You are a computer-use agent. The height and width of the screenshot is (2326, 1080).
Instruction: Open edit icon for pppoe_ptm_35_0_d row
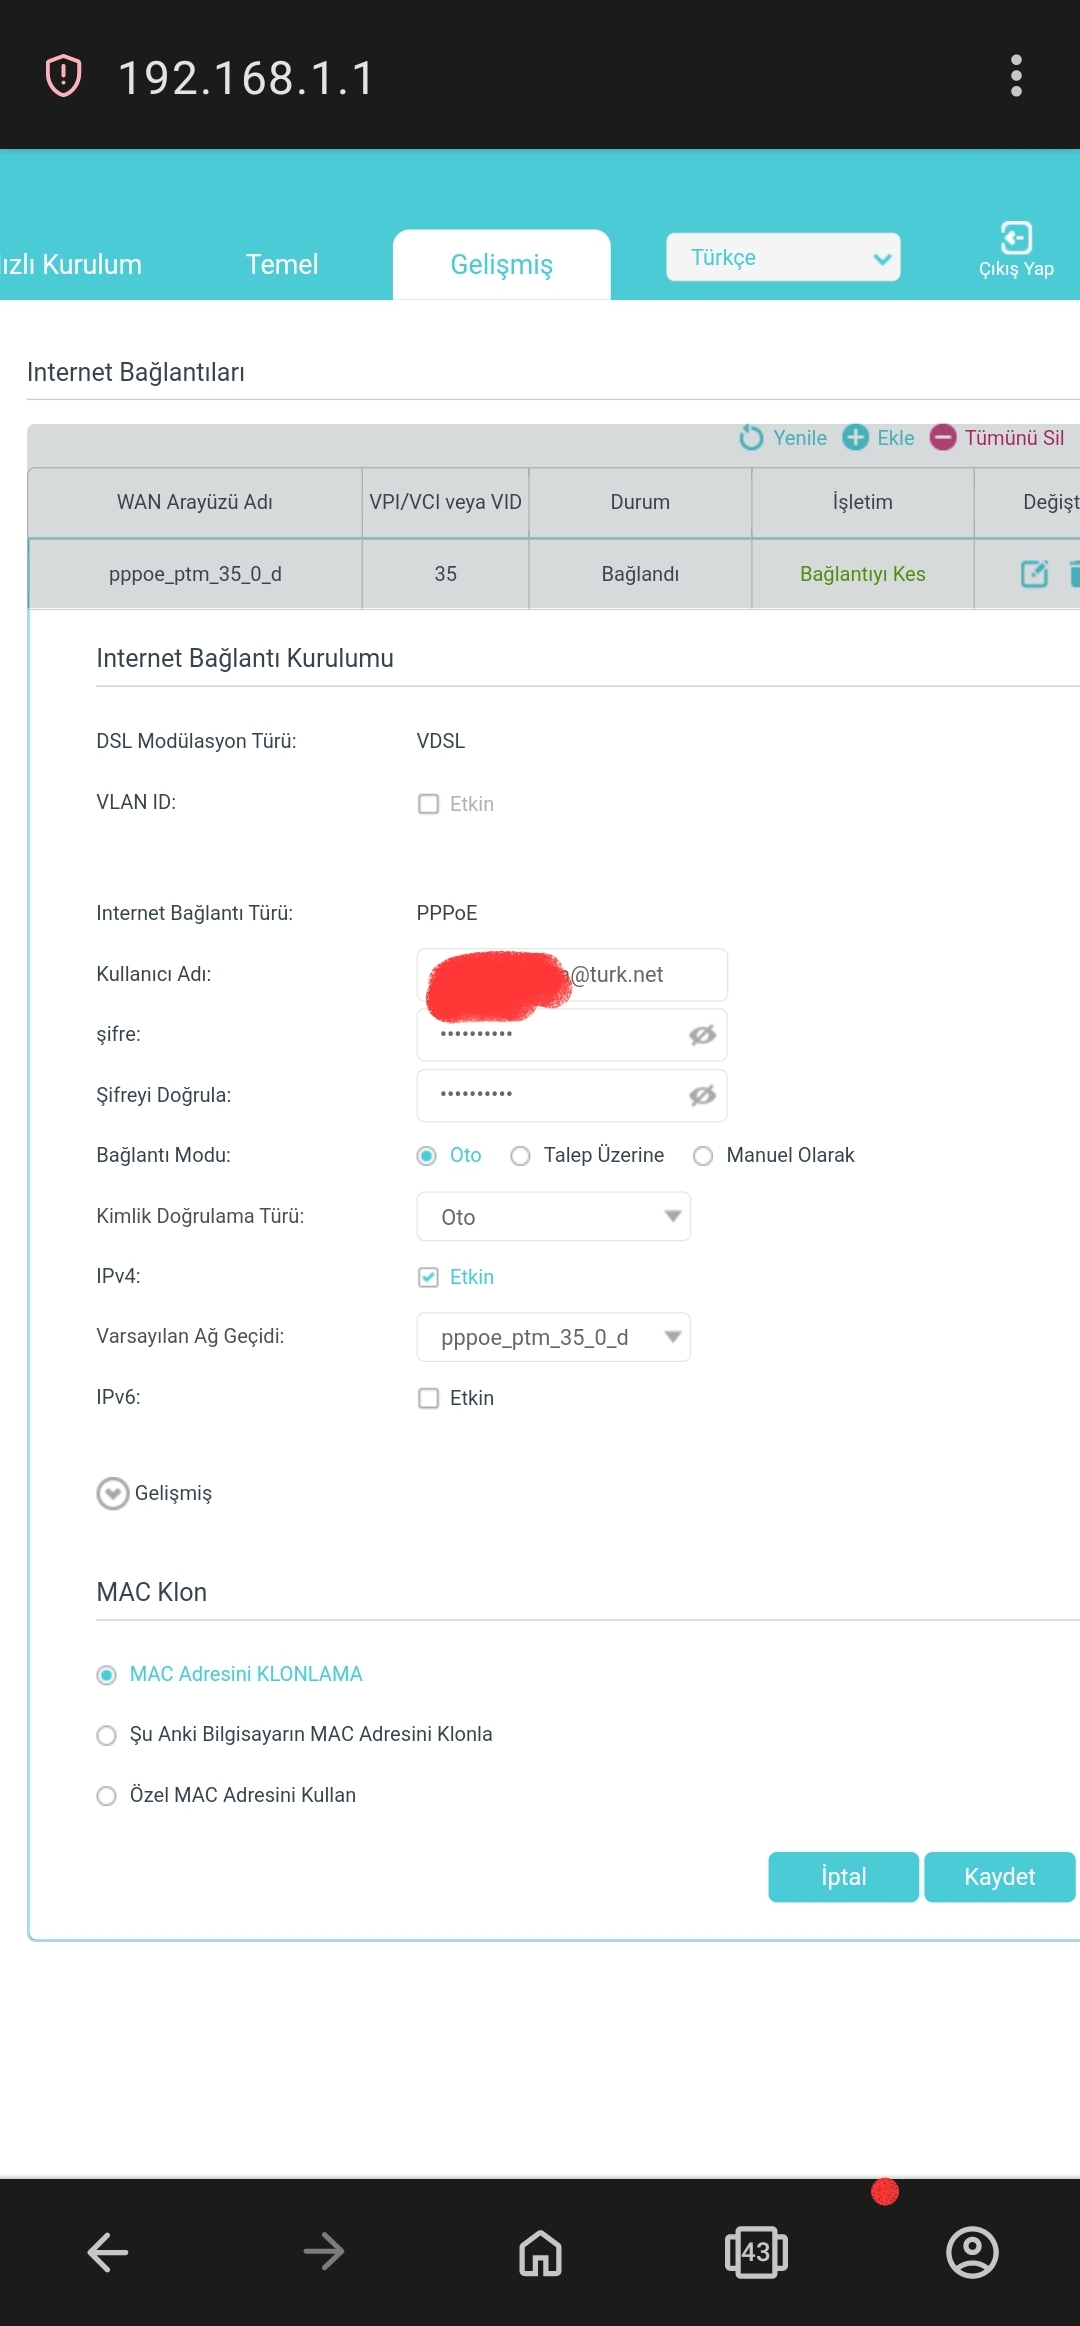pyautogui.click(x=1034, y=574)
